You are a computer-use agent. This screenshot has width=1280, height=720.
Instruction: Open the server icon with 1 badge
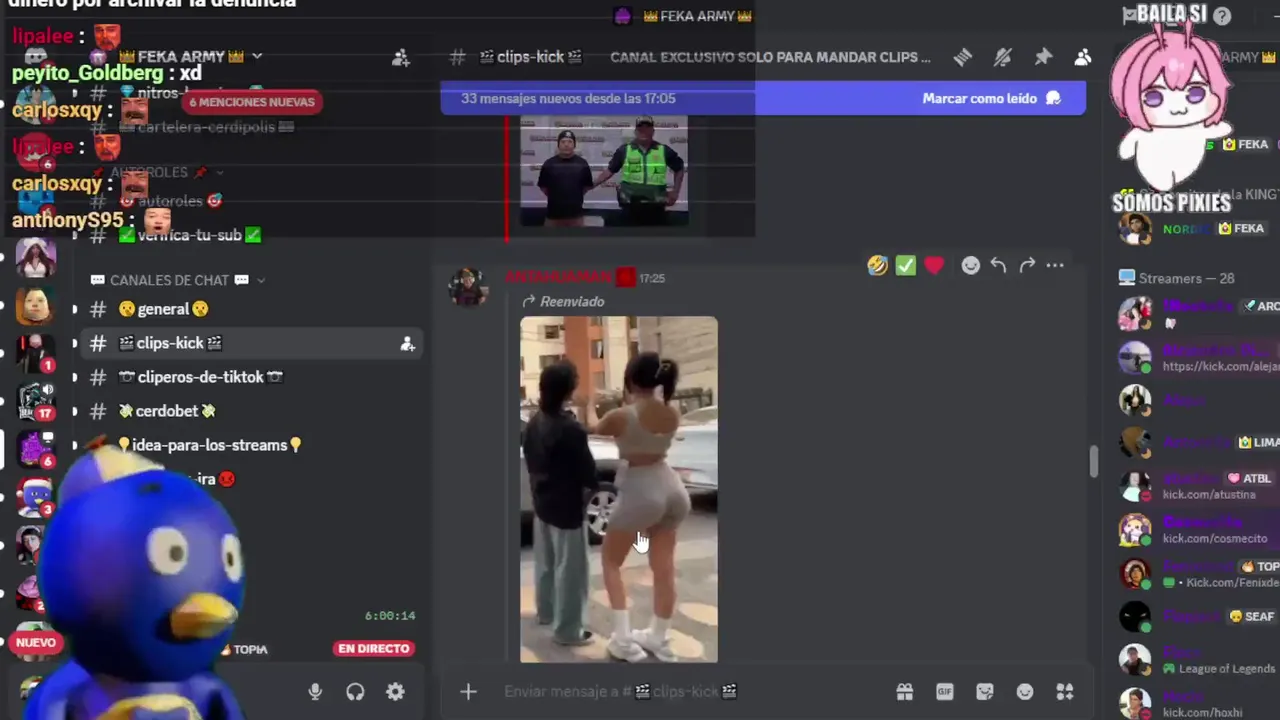36,352
